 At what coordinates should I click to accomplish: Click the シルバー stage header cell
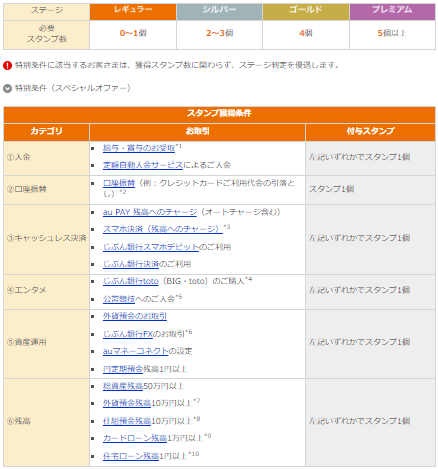(x=219, y=12)
